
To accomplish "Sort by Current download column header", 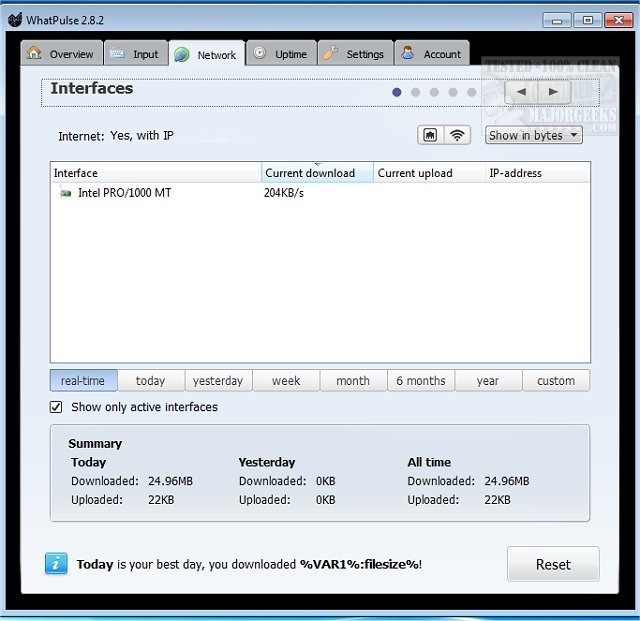I will (317, 173).
